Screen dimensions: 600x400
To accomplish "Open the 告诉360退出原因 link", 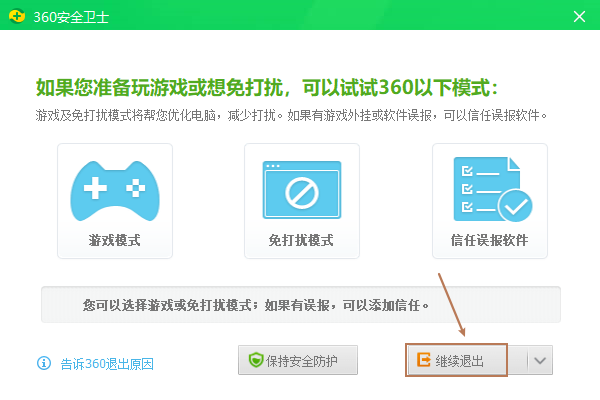I will click(x=107, y=364).
